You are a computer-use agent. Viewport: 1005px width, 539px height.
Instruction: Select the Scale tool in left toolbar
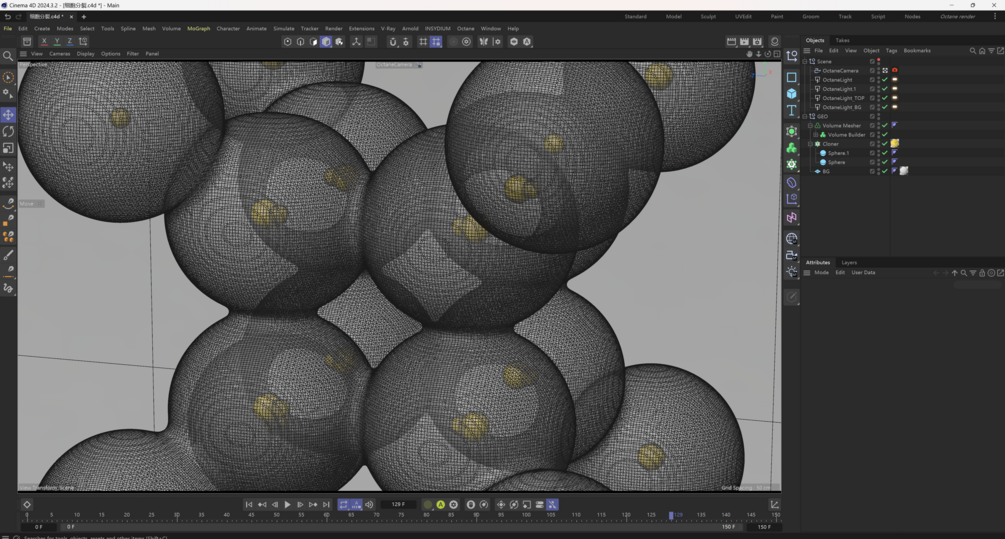8,148
